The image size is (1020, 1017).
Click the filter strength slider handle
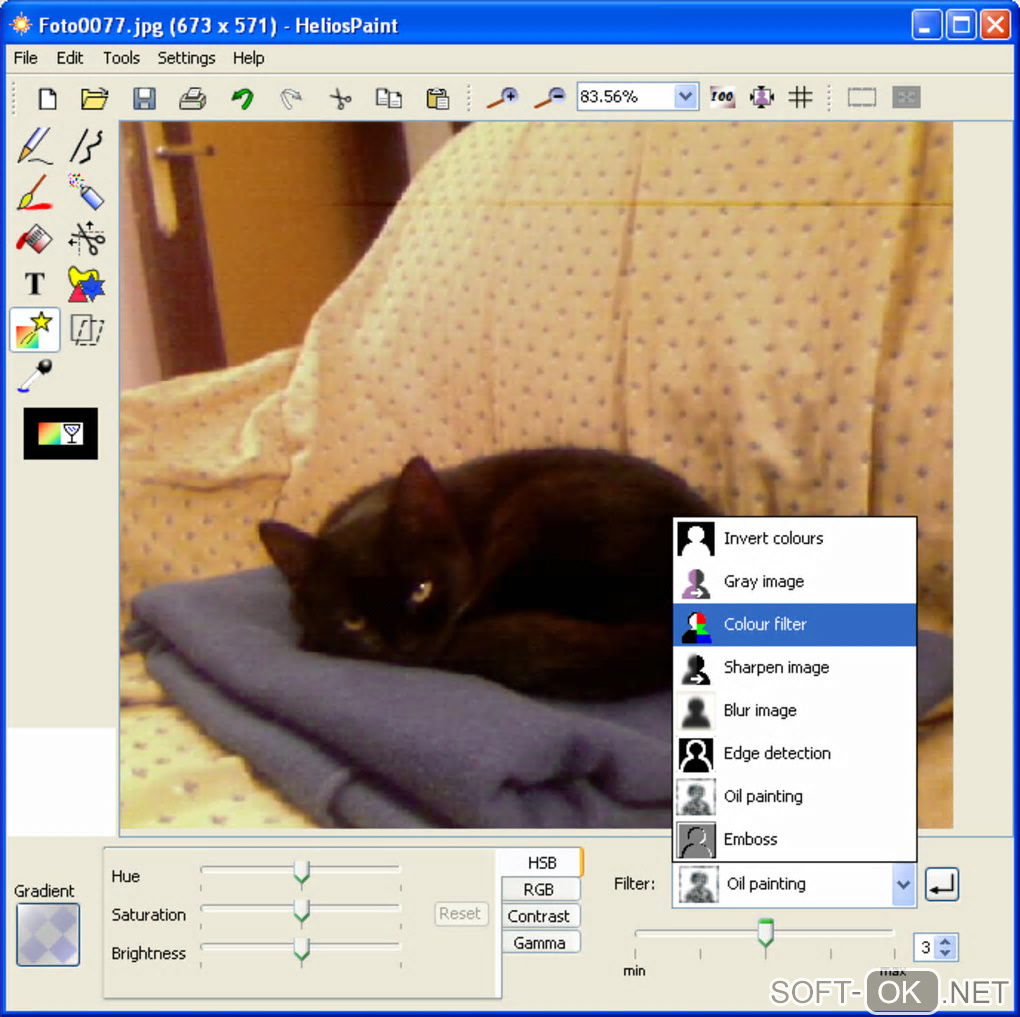766,932
